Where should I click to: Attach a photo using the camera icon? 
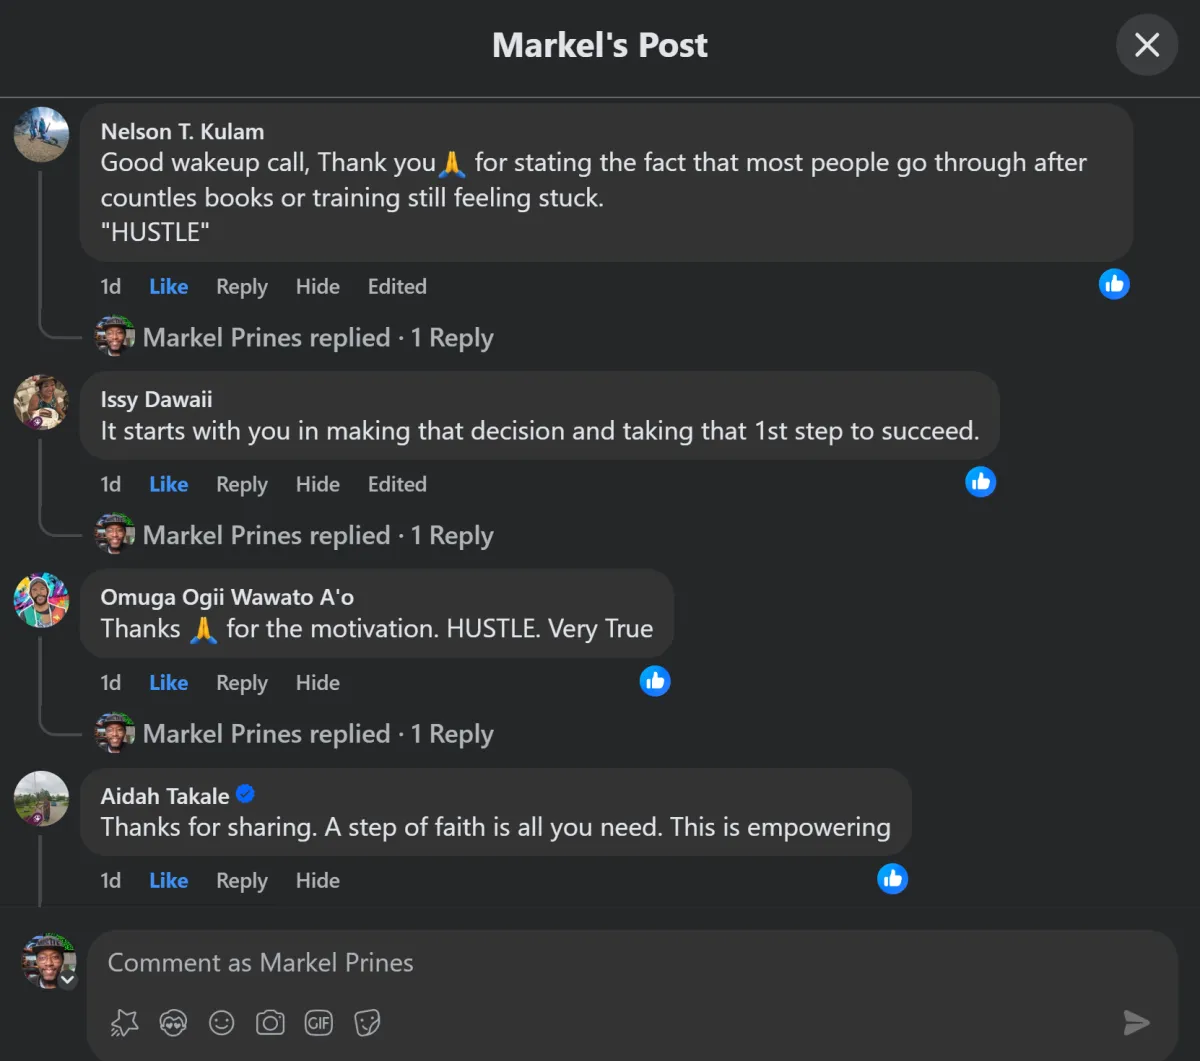click(270, 1022)
